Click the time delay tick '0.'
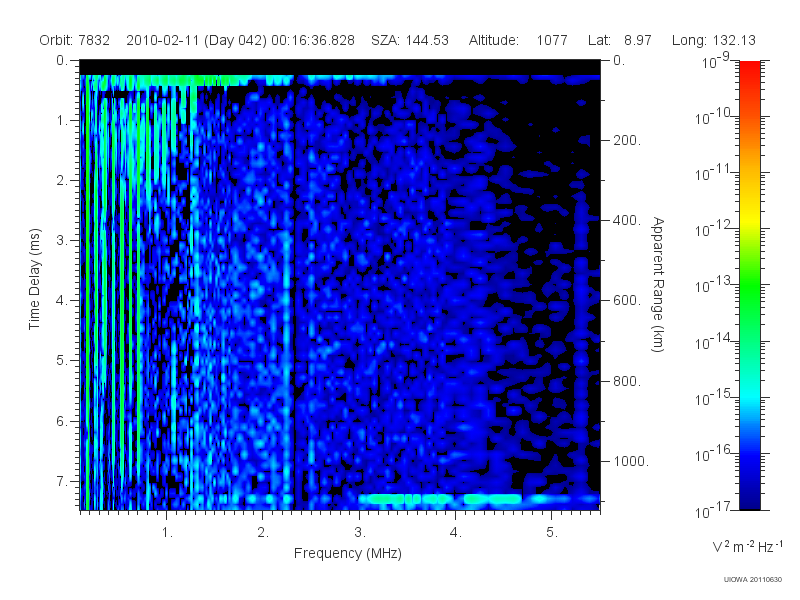This screenshot has width=800, height=600. click(62, 61)
